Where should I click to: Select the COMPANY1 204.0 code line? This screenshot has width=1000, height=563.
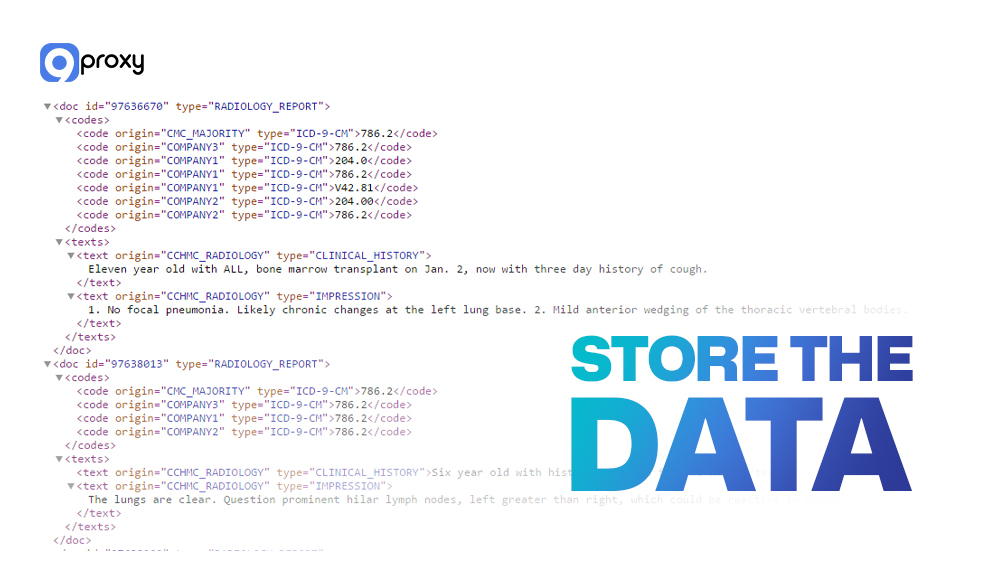pos(244,160)
